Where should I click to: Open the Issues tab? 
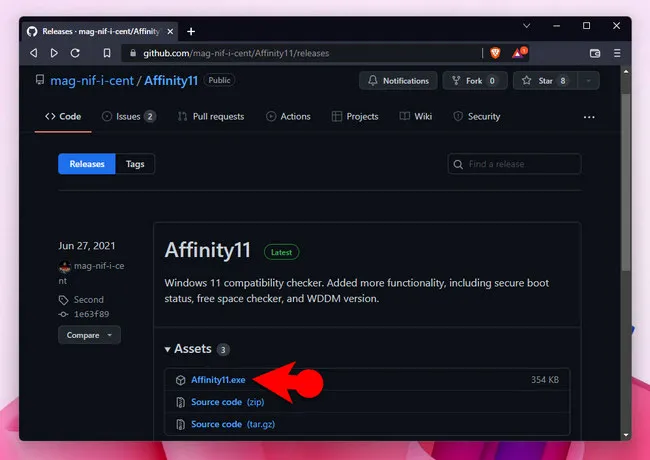click(129, 116)
